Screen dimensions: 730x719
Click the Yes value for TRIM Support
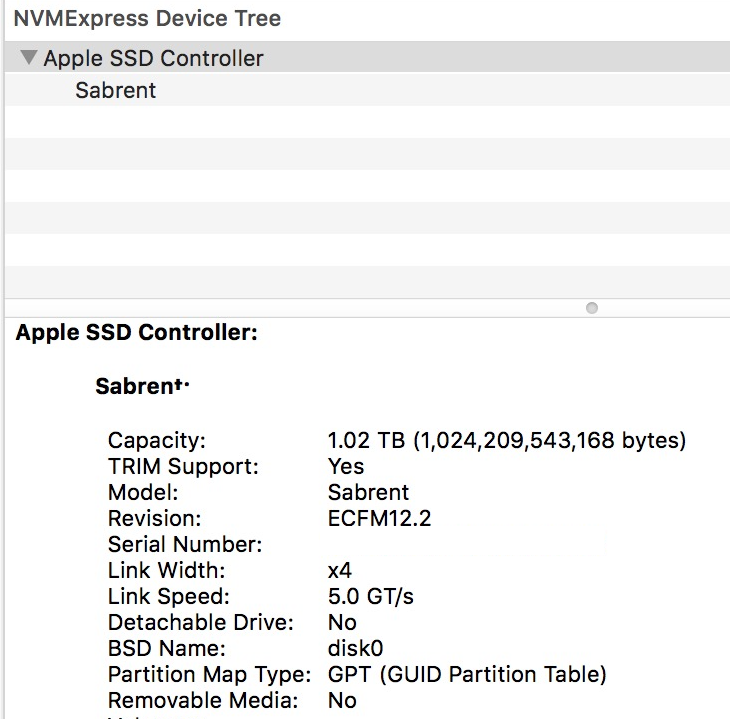click(x=346, y=466)
